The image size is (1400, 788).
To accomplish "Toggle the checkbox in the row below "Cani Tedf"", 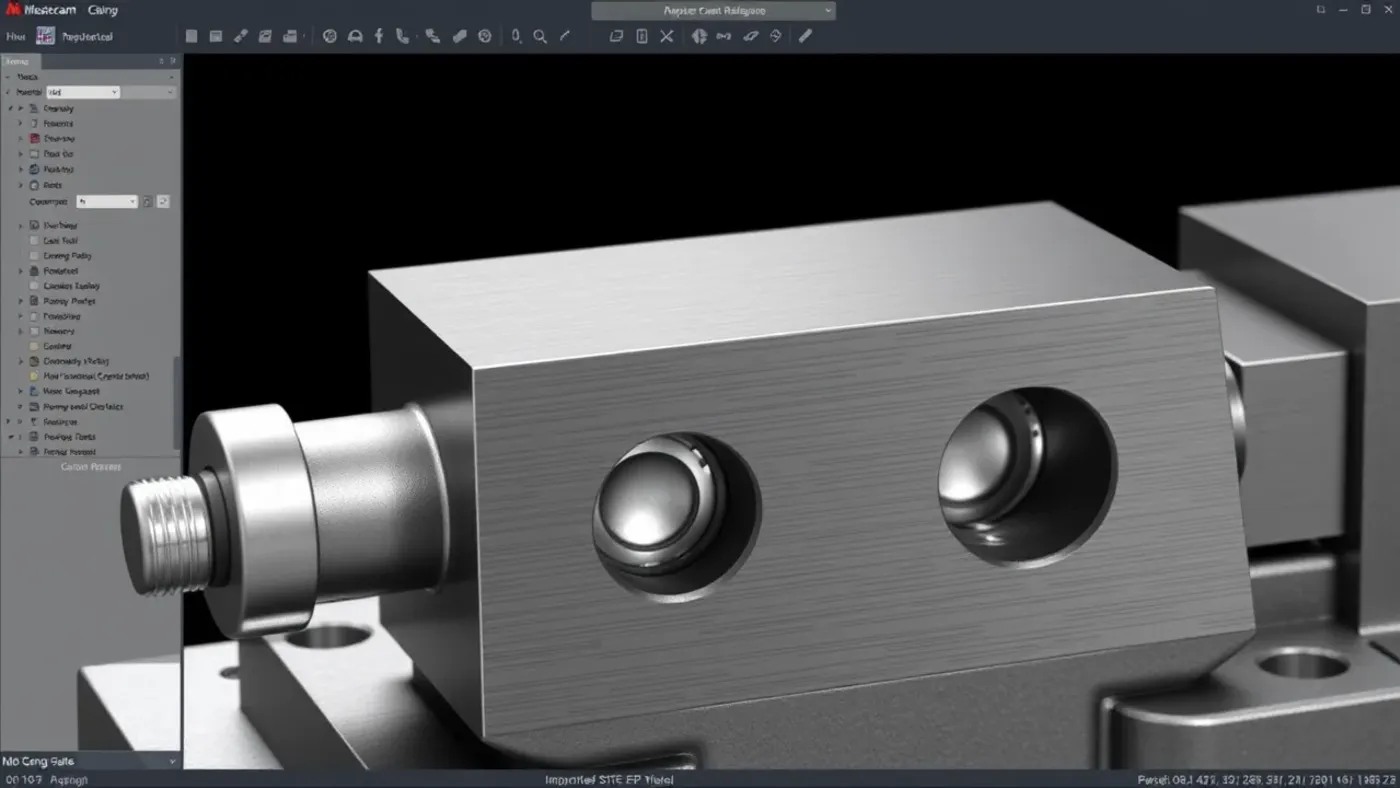I will pos(34,256).
